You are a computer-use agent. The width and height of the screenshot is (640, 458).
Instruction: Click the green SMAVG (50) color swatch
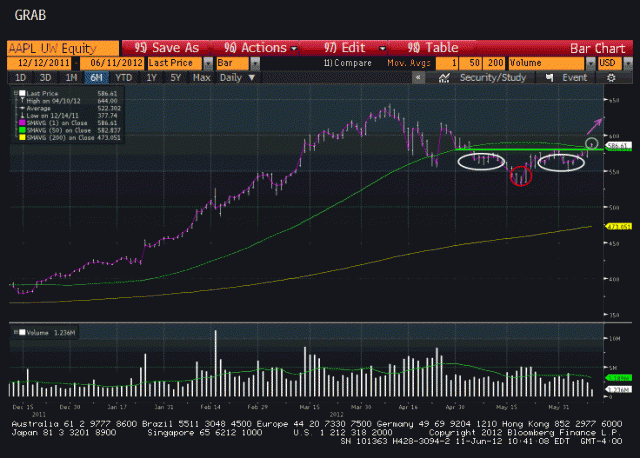(x=22, y=130)
